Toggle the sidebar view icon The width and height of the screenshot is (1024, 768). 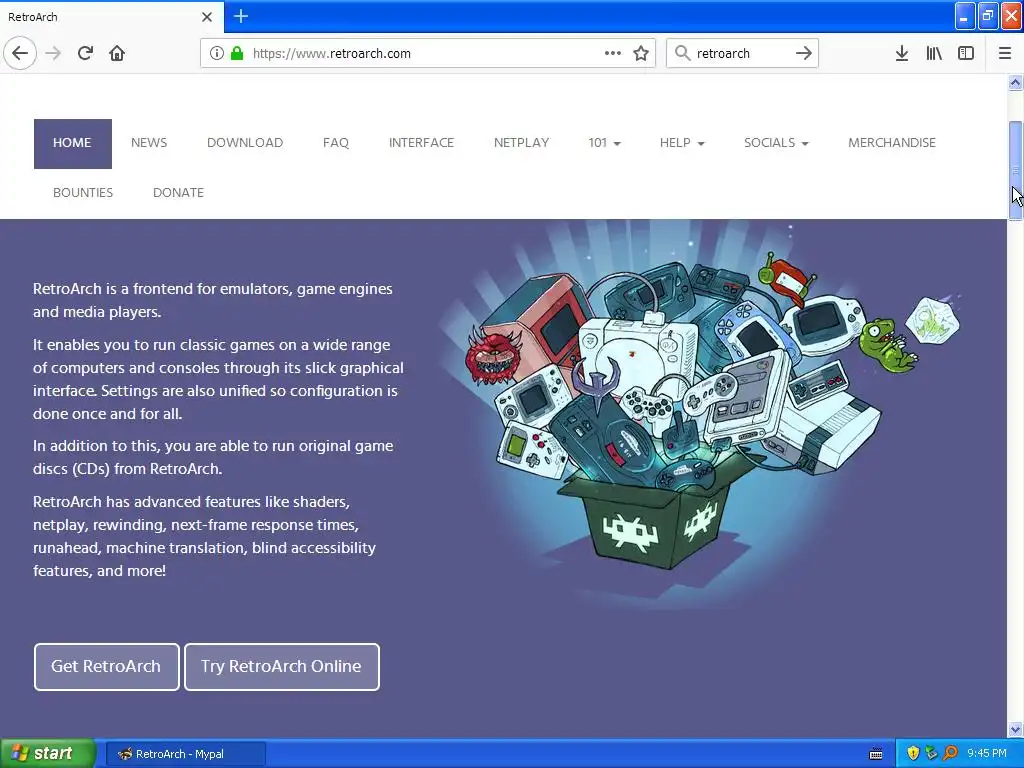[966, 54]
